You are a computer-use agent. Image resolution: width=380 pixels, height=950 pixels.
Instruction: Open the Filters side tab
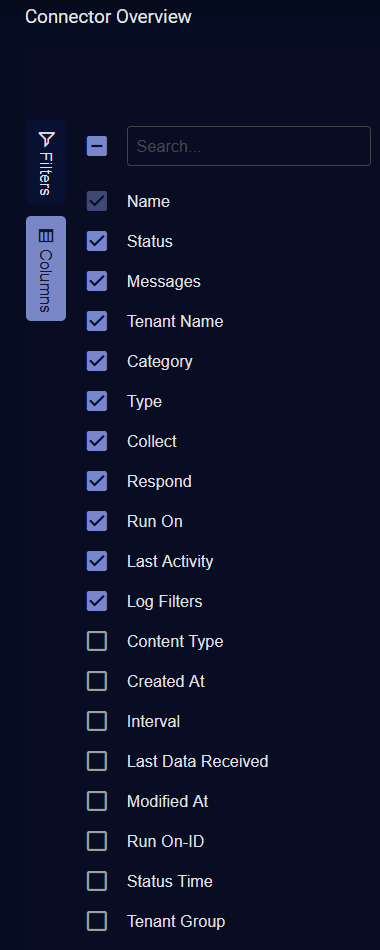coord(46,162)
